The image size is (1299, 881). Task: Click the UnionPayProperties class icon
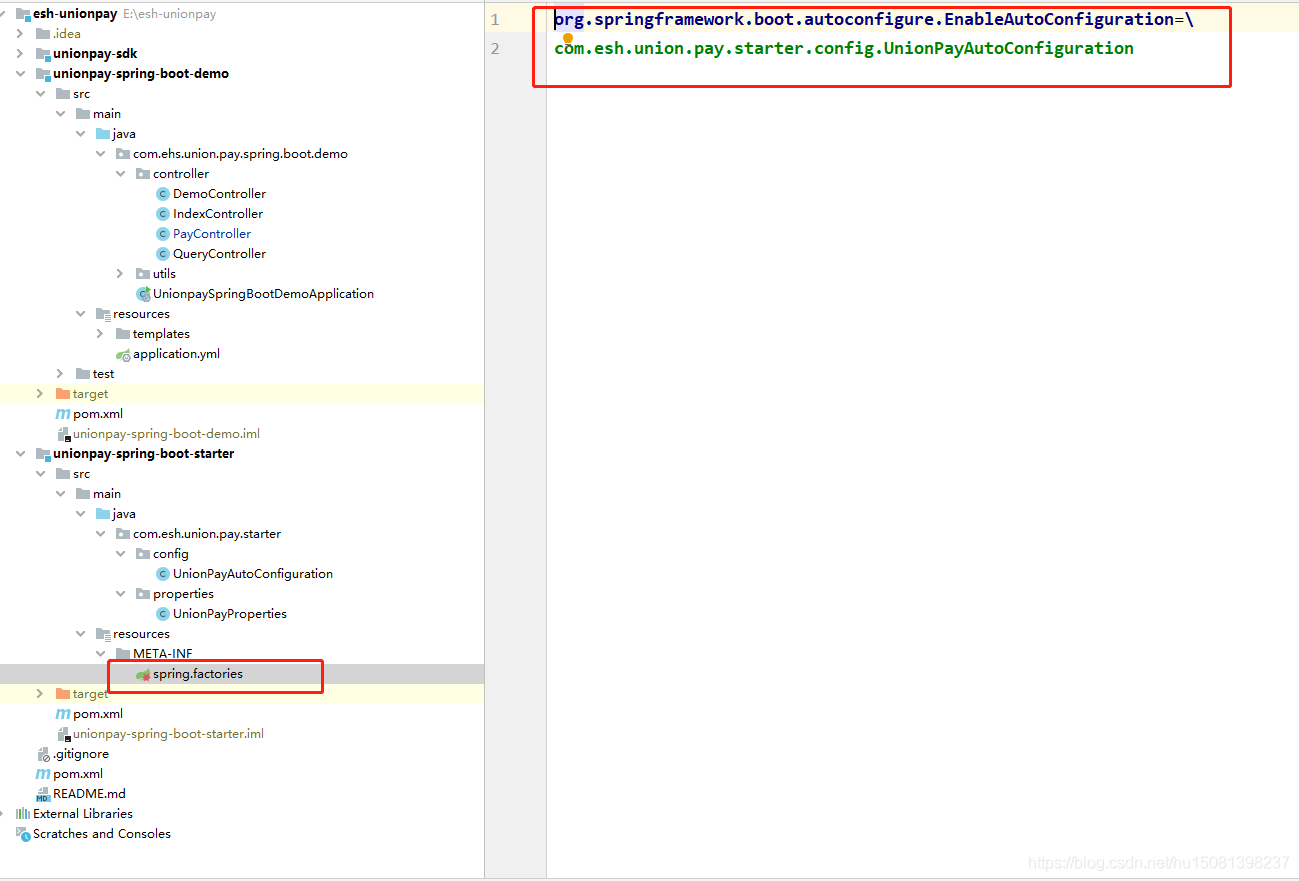click(x=163, y=614)
